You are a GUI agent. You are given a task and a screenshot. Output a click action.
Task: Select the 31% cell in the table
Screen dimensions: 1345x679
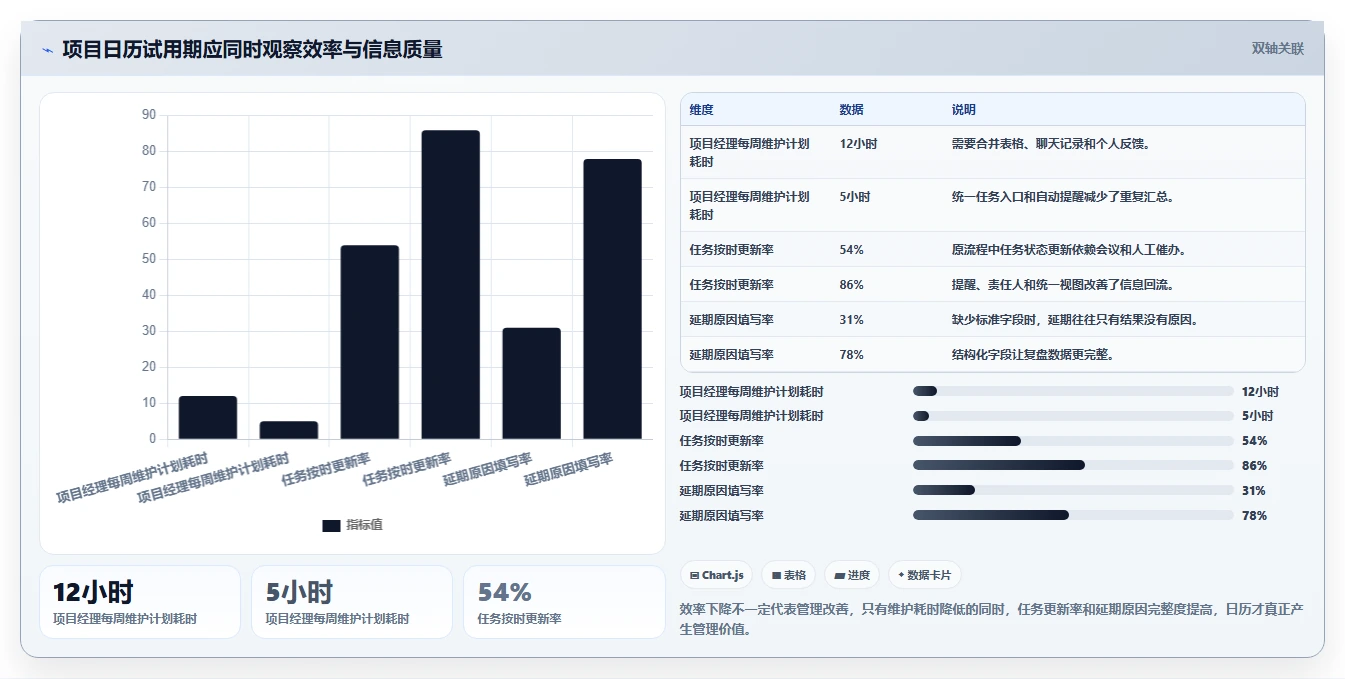tap(852, 319)
